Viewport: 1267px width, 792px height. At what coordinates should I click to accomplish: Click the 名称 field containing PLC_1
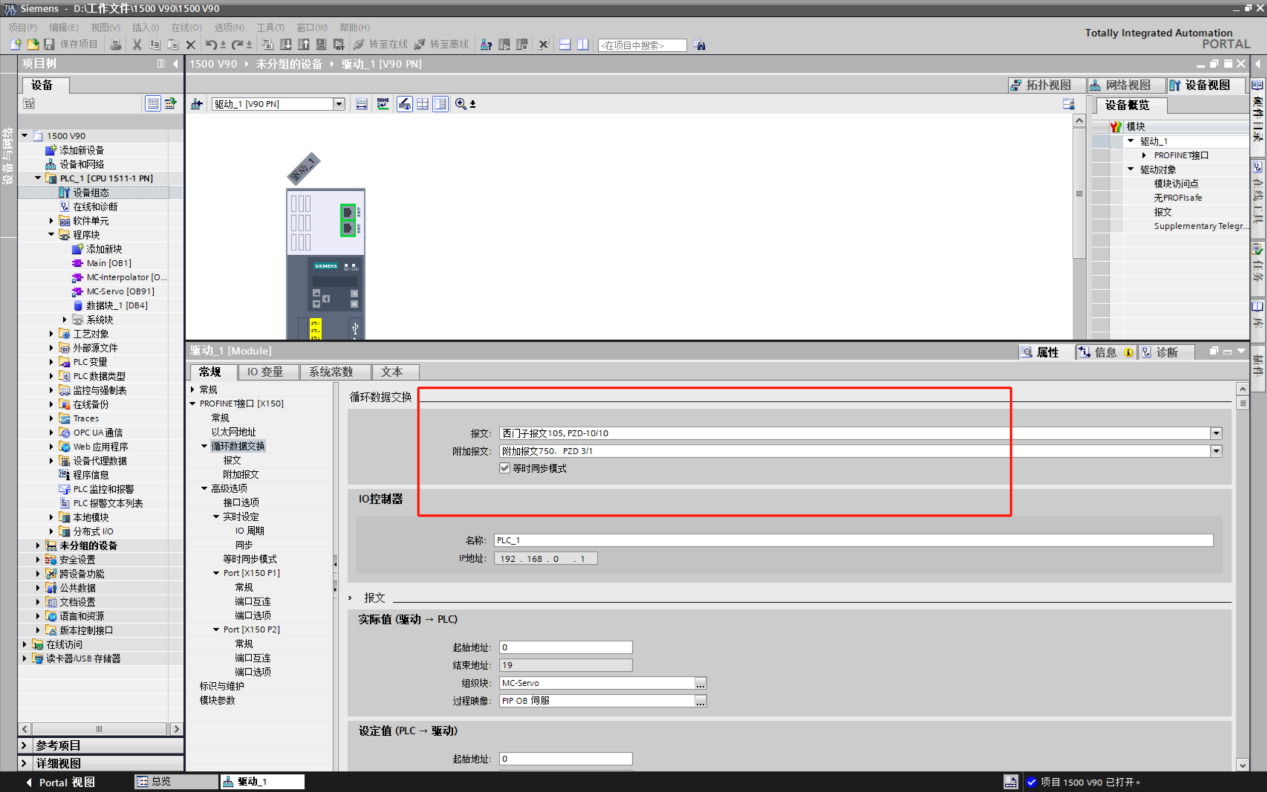point(853,540)
